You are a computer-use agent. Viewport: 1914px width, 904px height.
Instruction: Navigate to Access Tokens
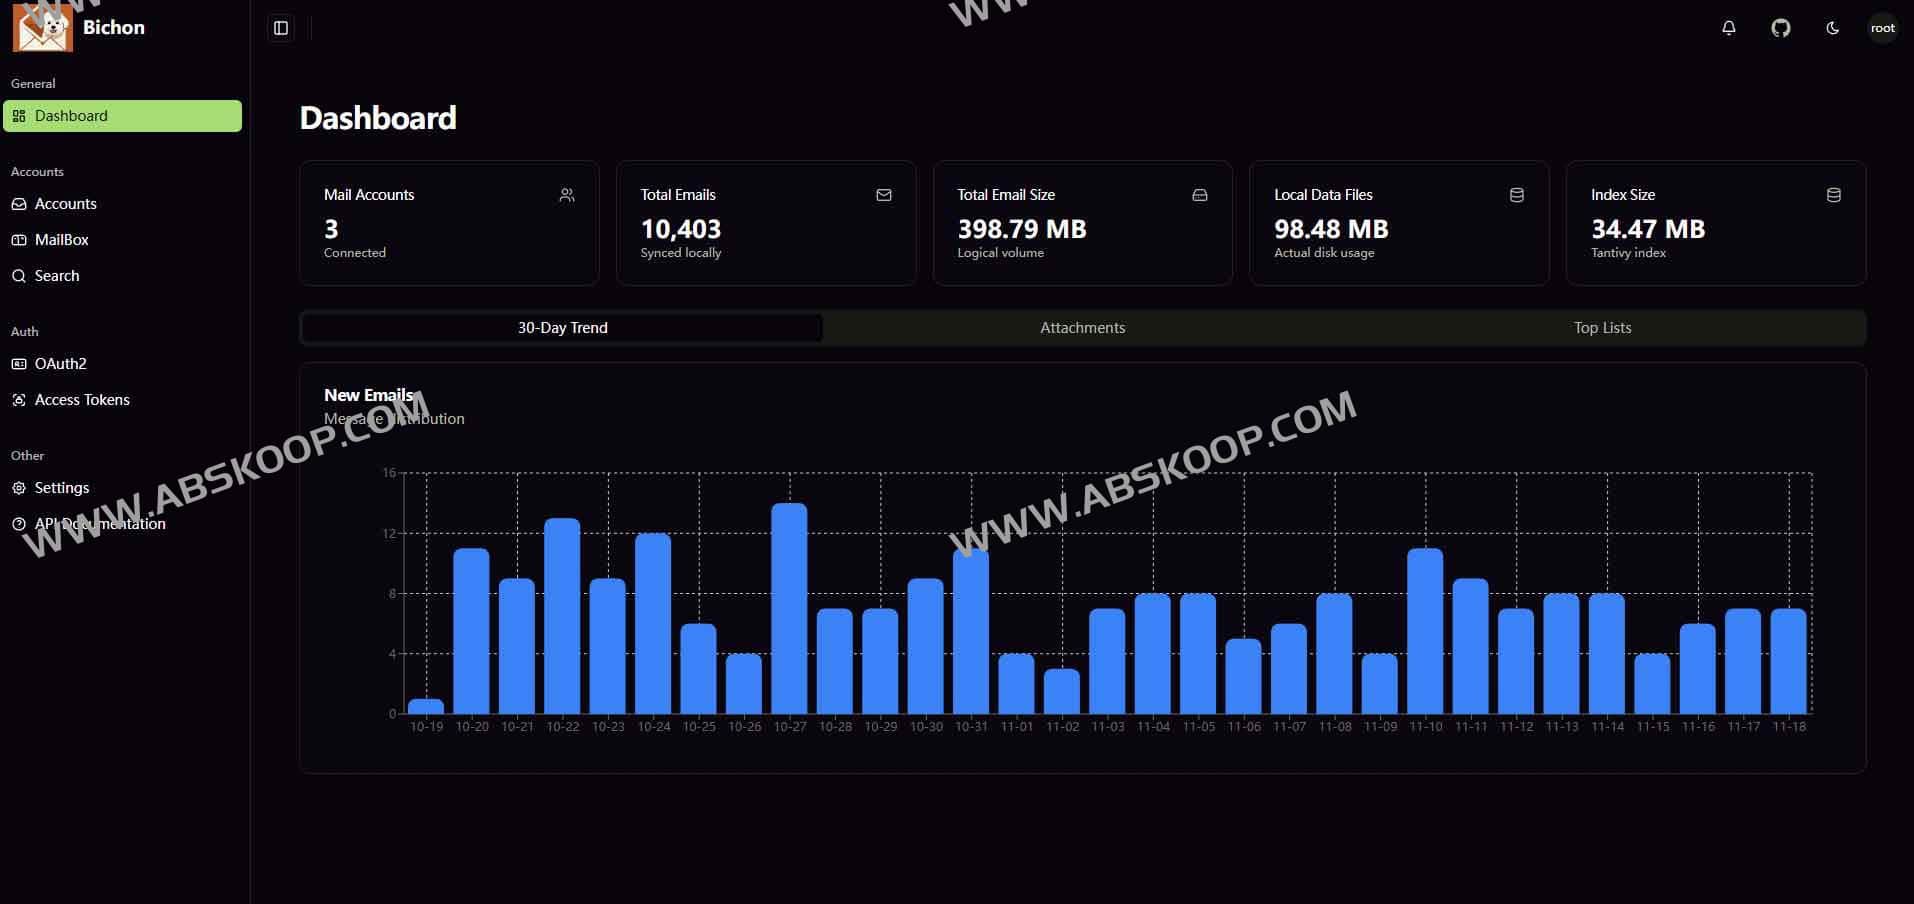click(82, 400)
